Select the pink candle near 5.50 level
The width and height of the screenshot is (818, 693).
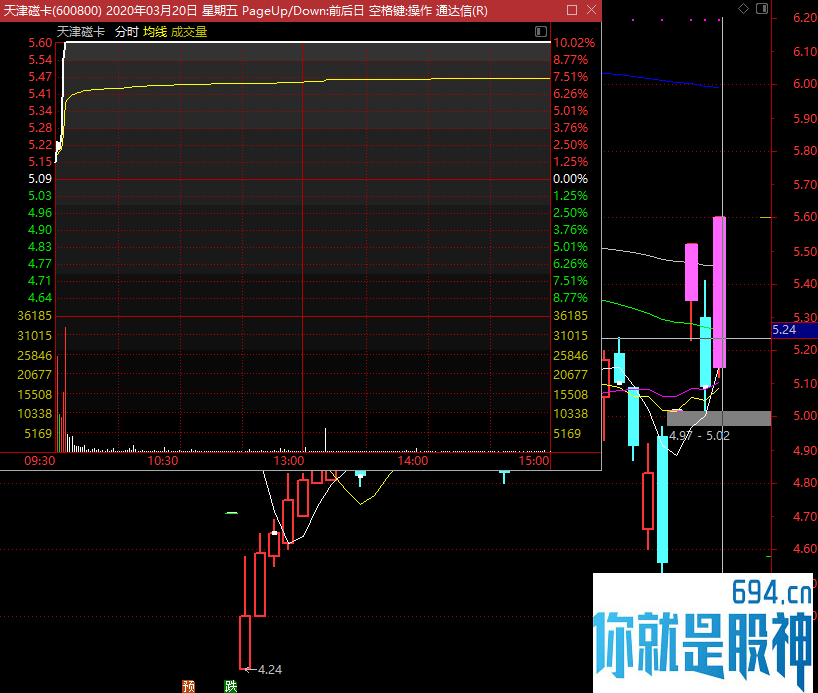692,272
